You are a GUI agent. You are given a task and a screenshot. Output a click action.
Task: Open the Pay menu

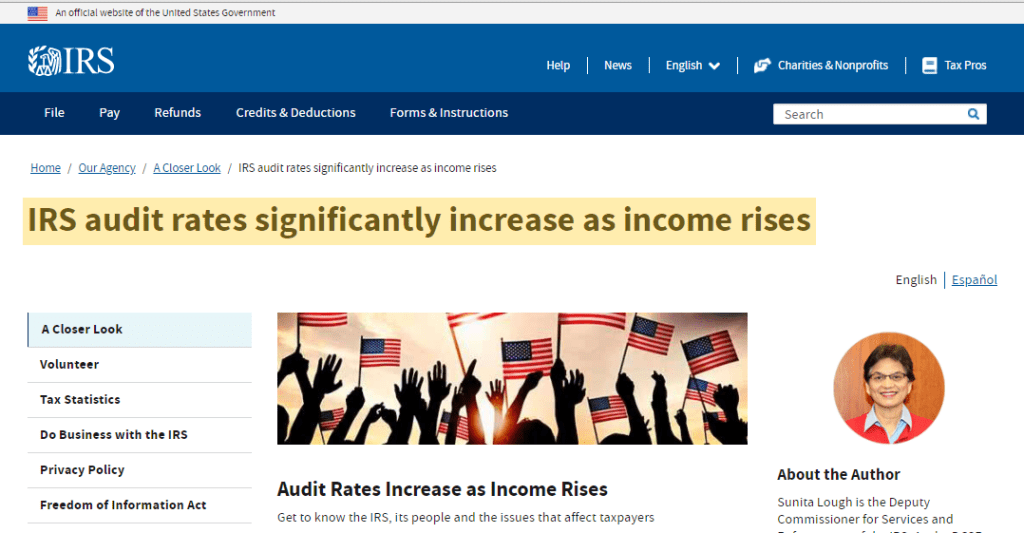(110, 113)
